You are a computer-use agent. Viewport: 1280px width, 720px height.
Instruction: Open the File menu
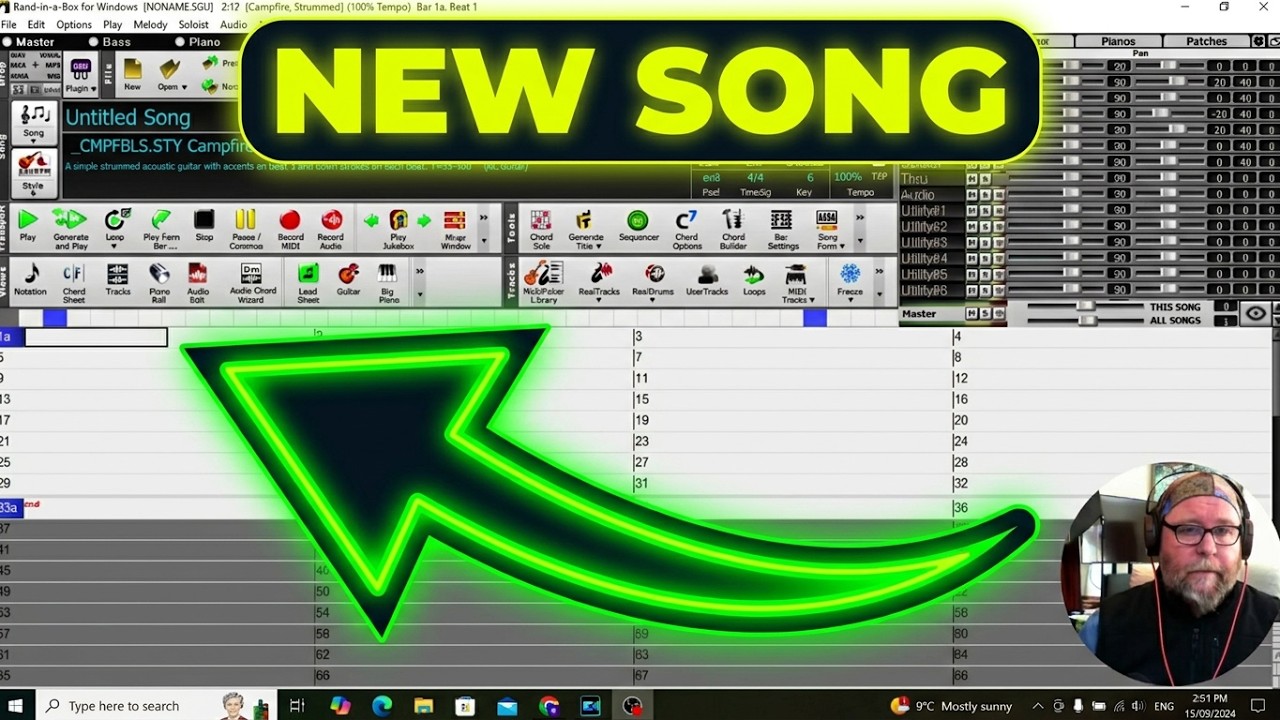click(8, 24)
